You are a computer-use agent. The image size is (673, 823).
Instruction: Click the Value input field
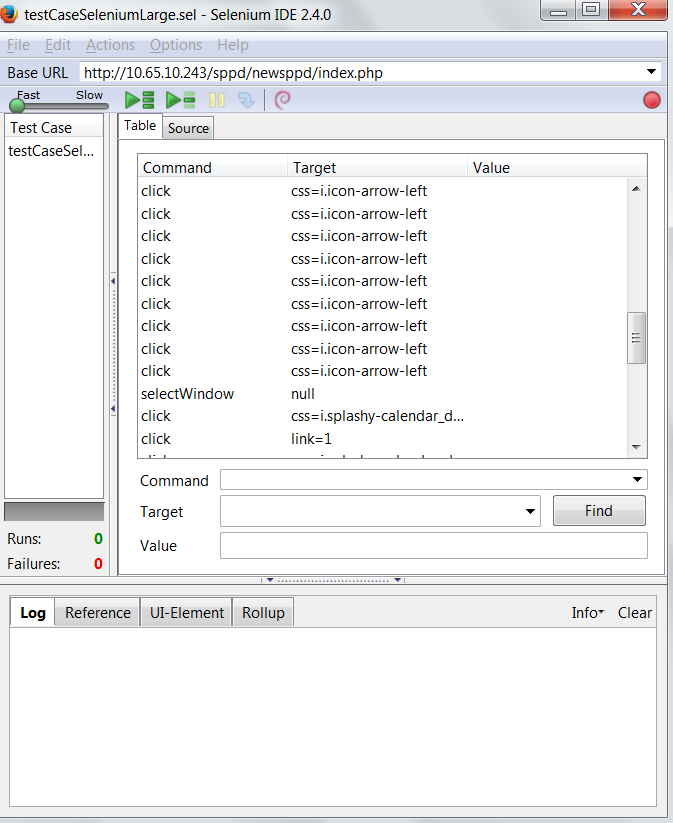point(434,546)
